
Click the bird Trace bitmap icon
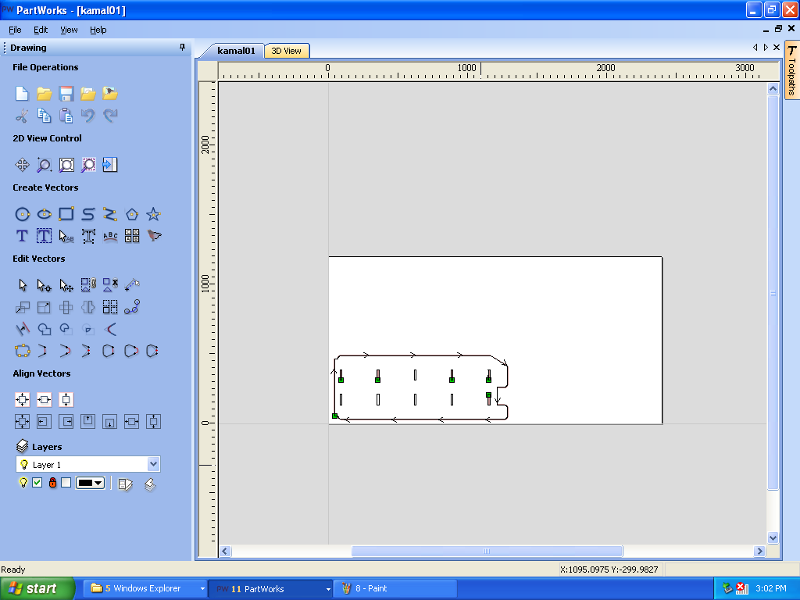pyautogui.click(x=154, y=236)
